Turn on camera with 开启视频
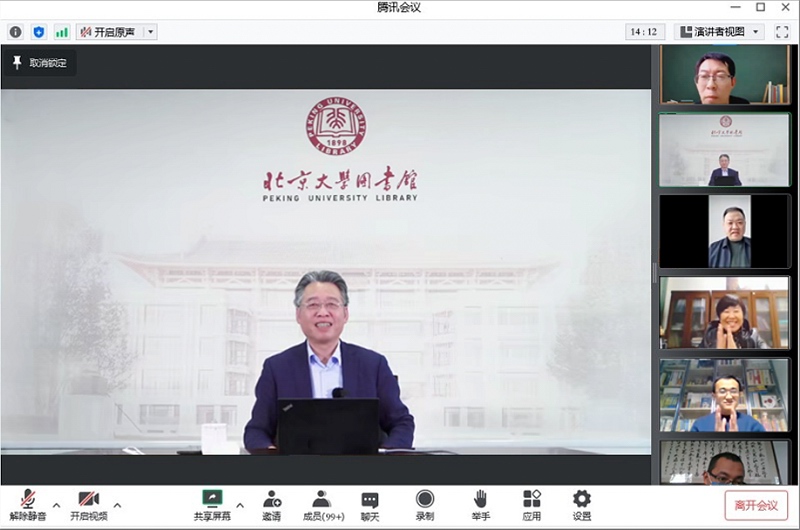Screen dimensions: 800x530 pyautogui.click(x=89, y=505)
